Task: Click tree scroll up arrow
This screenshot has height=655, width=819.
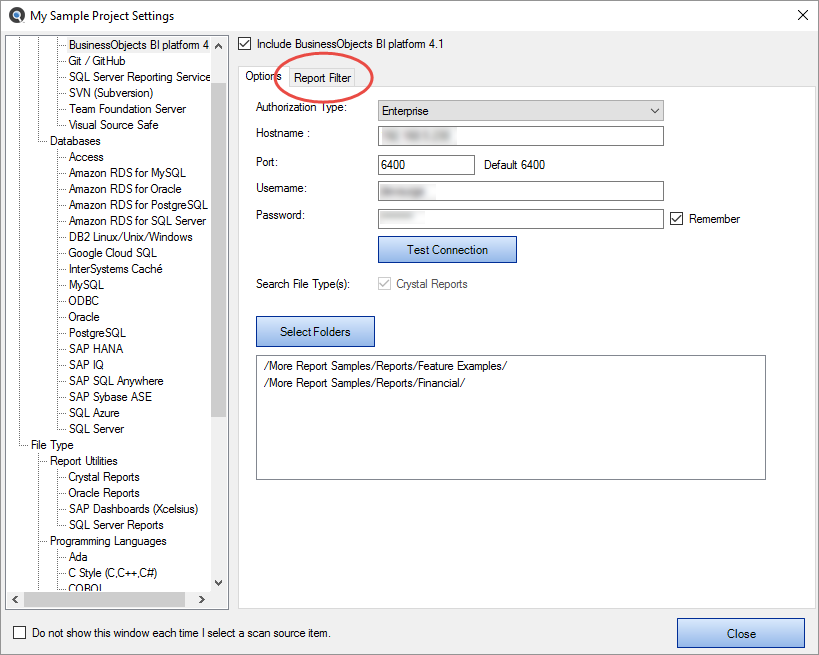Action: [219, 46]
